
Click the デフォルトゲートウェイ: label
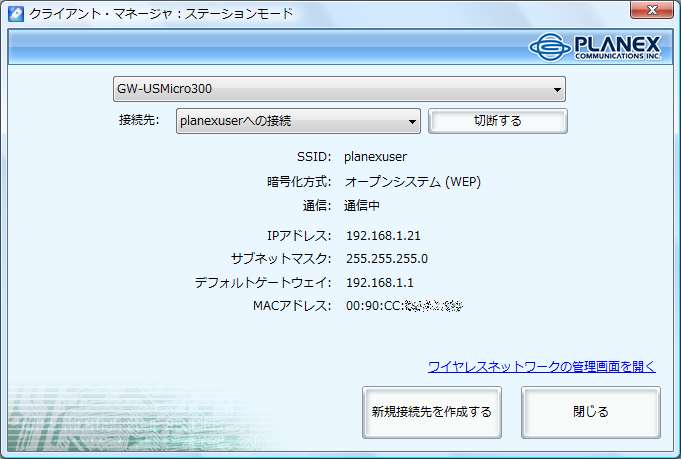point(263,283)
